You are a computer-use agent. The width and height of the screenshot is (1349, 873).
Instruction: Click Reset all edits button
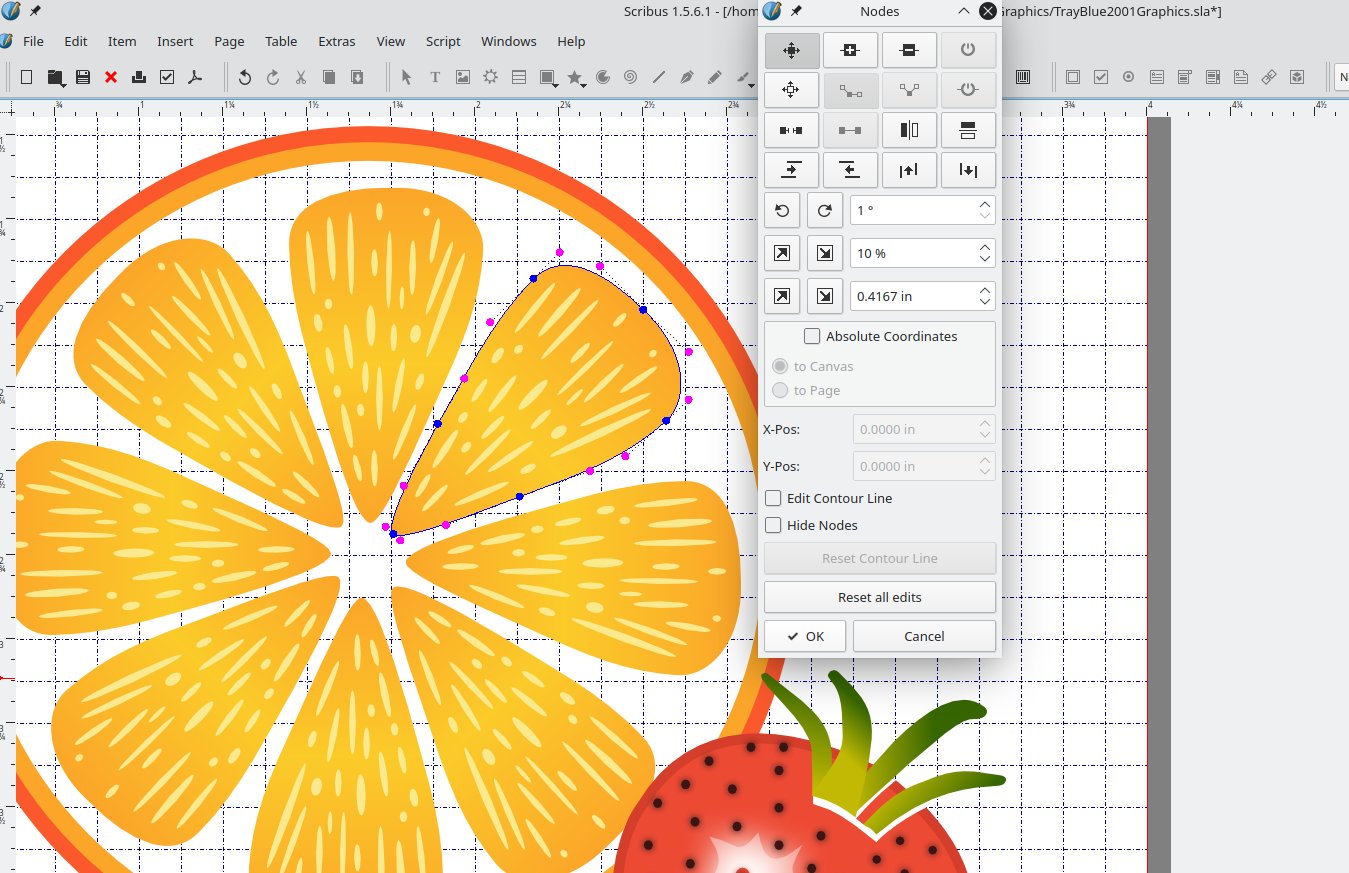[880, 597]
